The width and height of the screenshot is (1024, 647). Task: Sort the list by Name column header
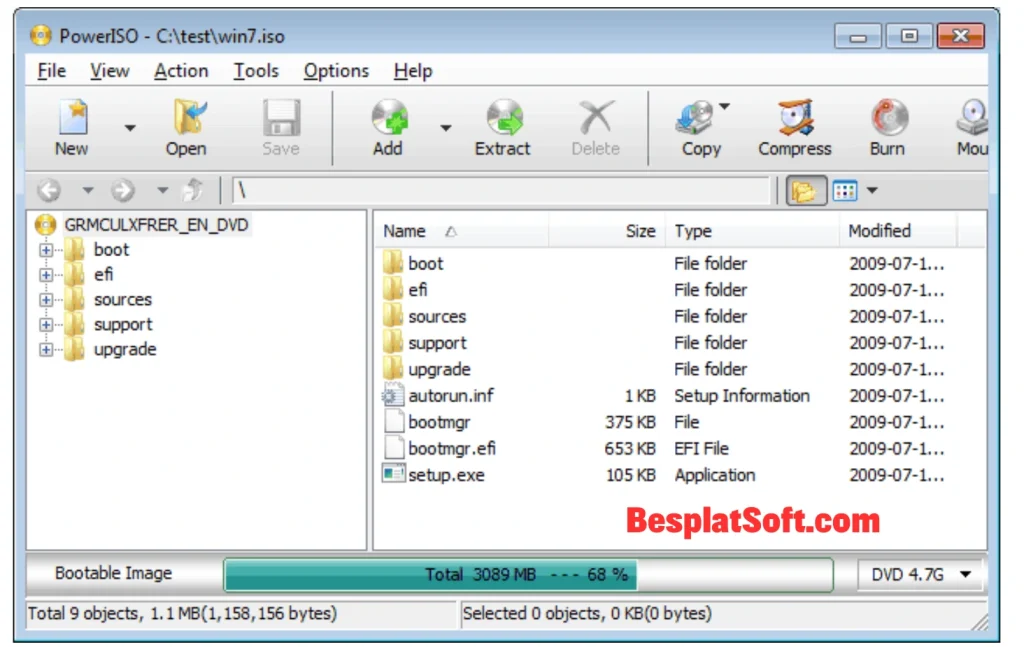[x=405, y=231]
